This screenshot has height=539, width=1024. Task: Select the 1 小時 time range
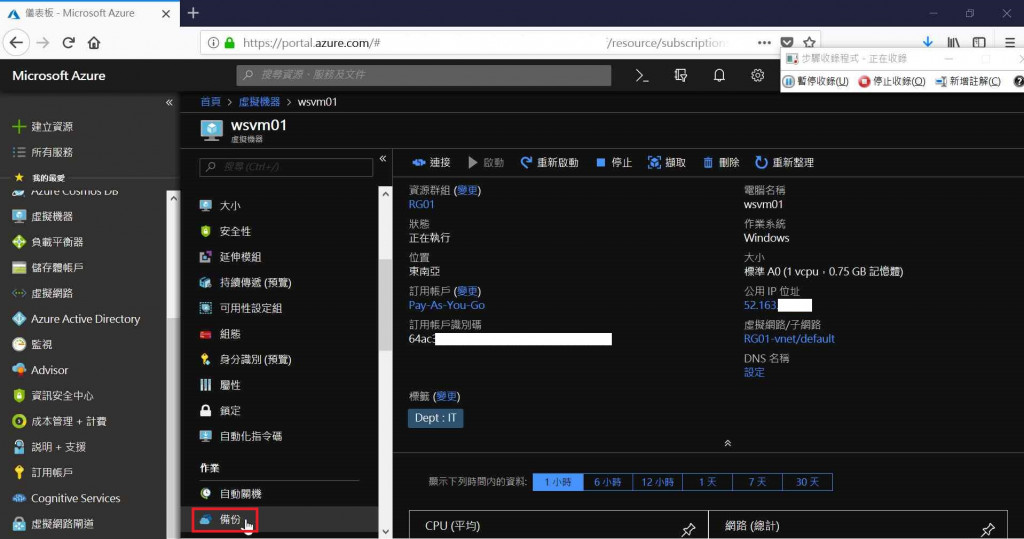pyautogui.click(x=558, y=482)
